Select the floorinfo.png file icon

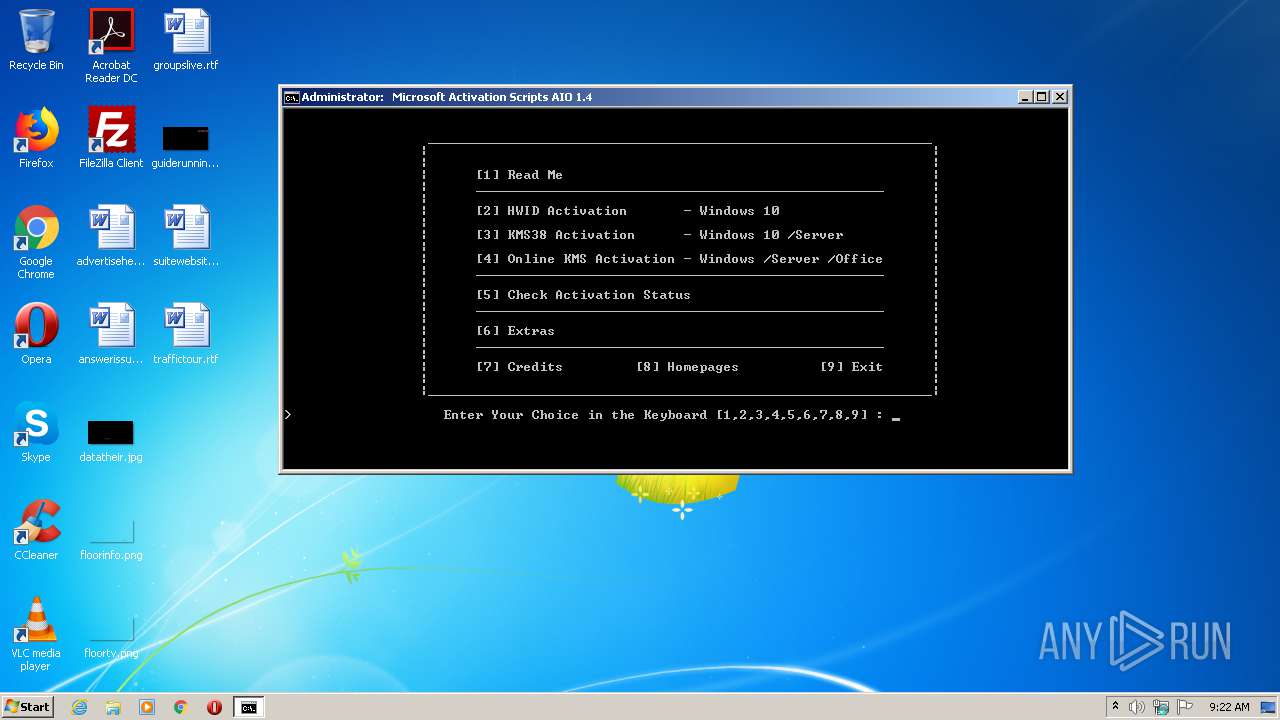111,530
